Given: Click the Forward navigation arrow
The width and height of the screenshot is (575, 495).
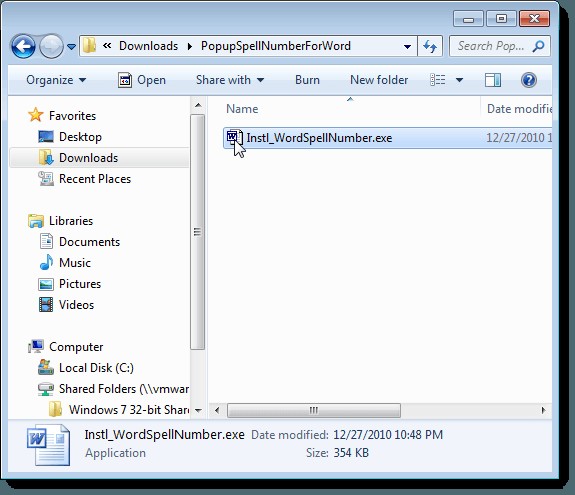Looking at the screenshot, I should tap(51, 47).
